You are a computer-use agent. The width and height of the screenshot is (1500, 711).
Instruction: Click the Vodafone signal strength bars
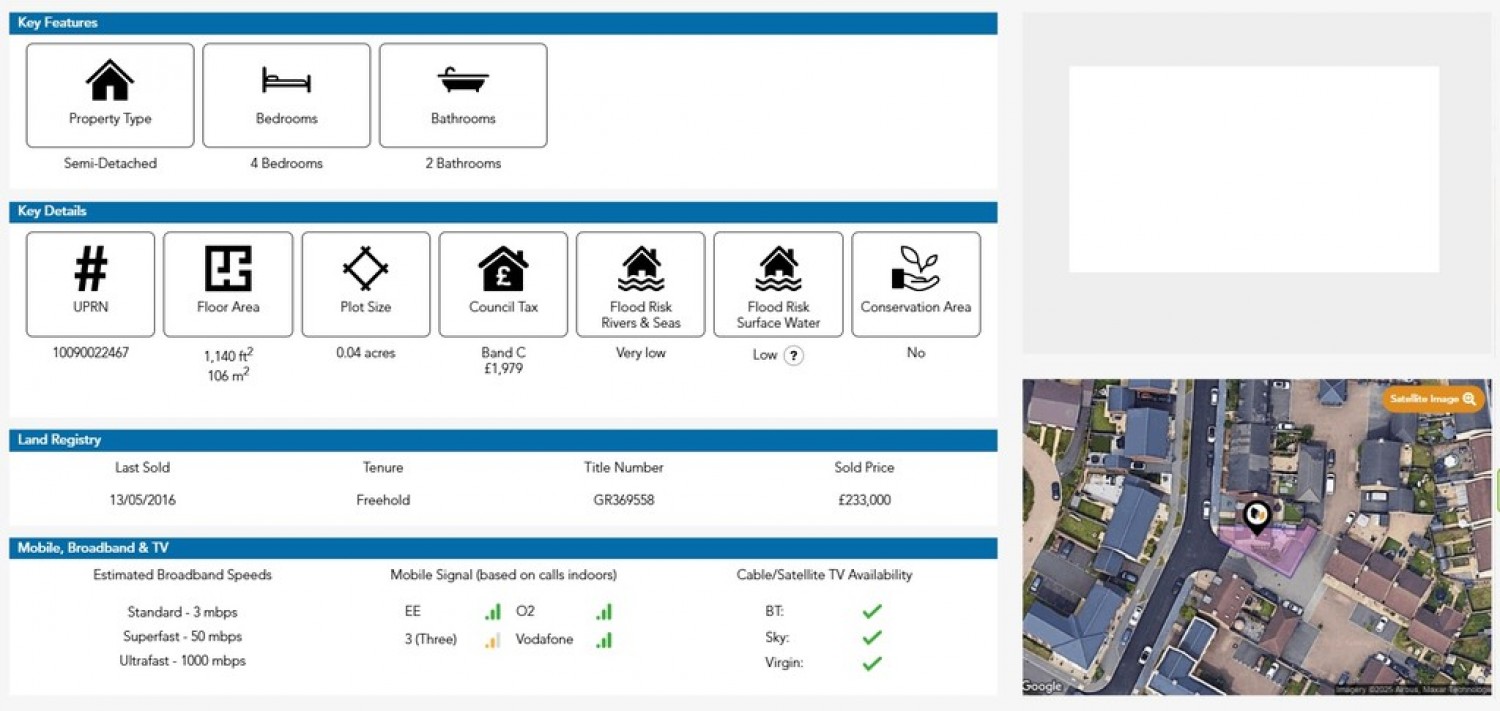click(x=603, y=640)
